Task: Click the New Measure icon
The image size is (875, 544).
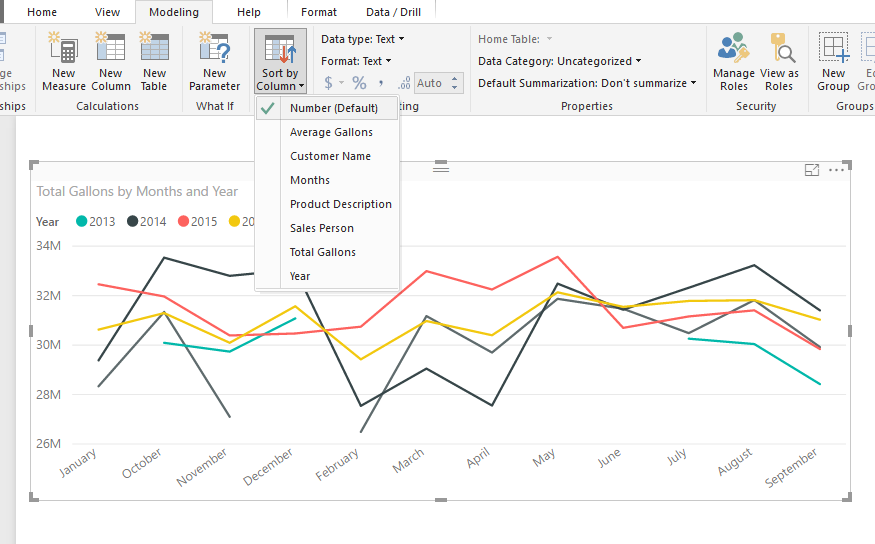Action: tap(62, 48)
